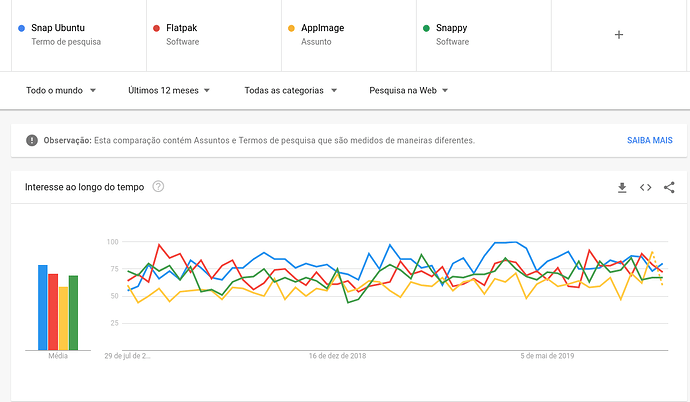The image size is (690, 402).
Task: Click the plus icon to add comparison
Action: tap(618, 34)
